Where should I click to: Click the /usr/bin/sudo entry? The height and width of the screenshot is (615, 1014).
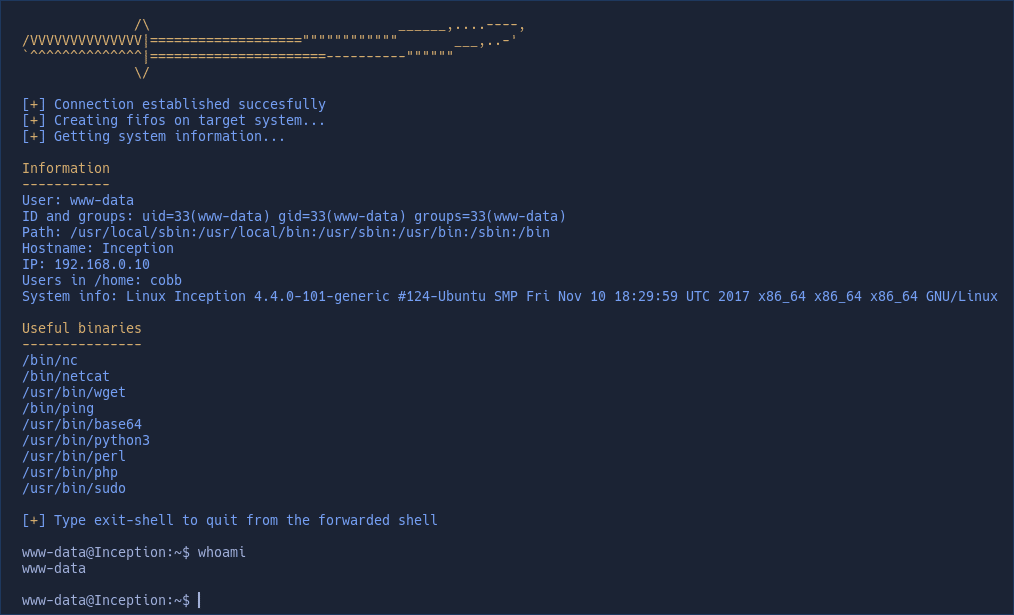pos(74,488)
